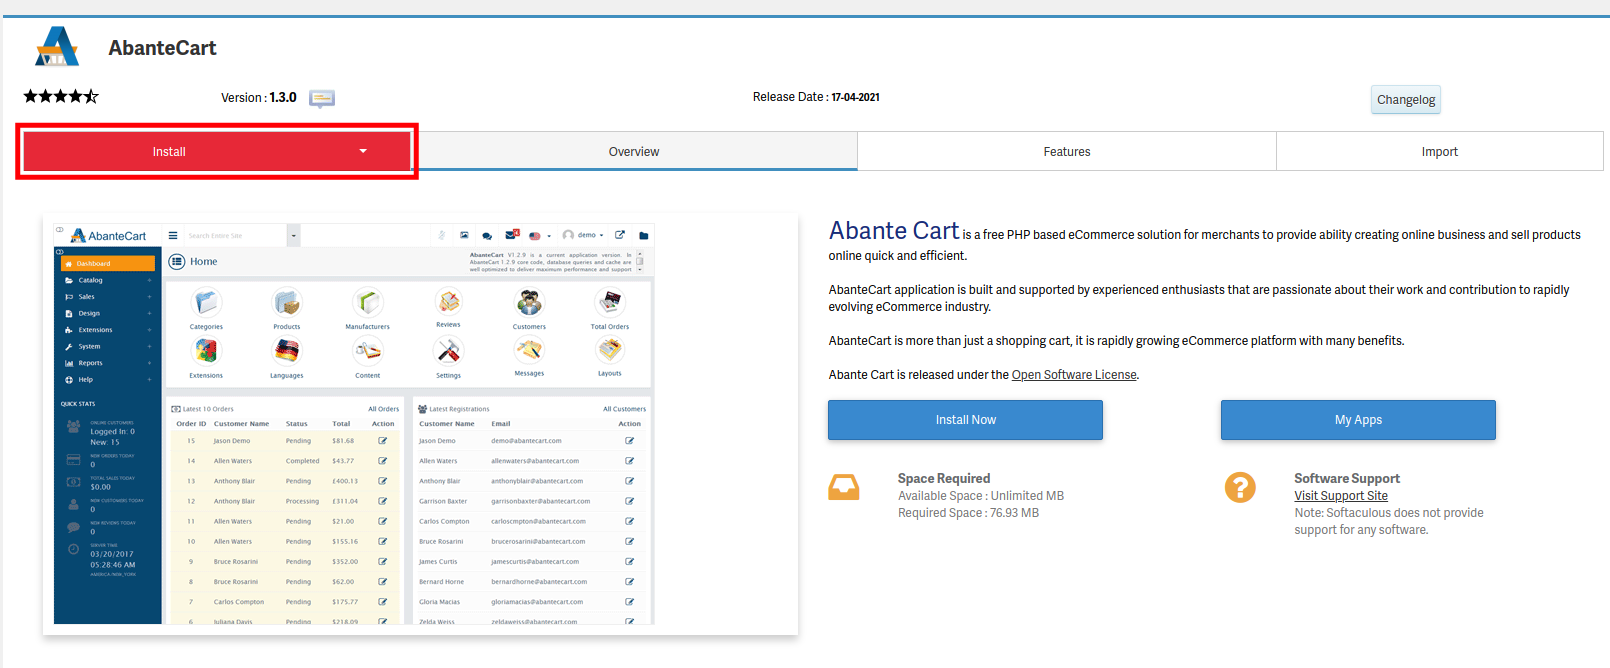Switch to the Features tab
The height and width of the screenshot is (668, 1610).
pos(1067,152)
